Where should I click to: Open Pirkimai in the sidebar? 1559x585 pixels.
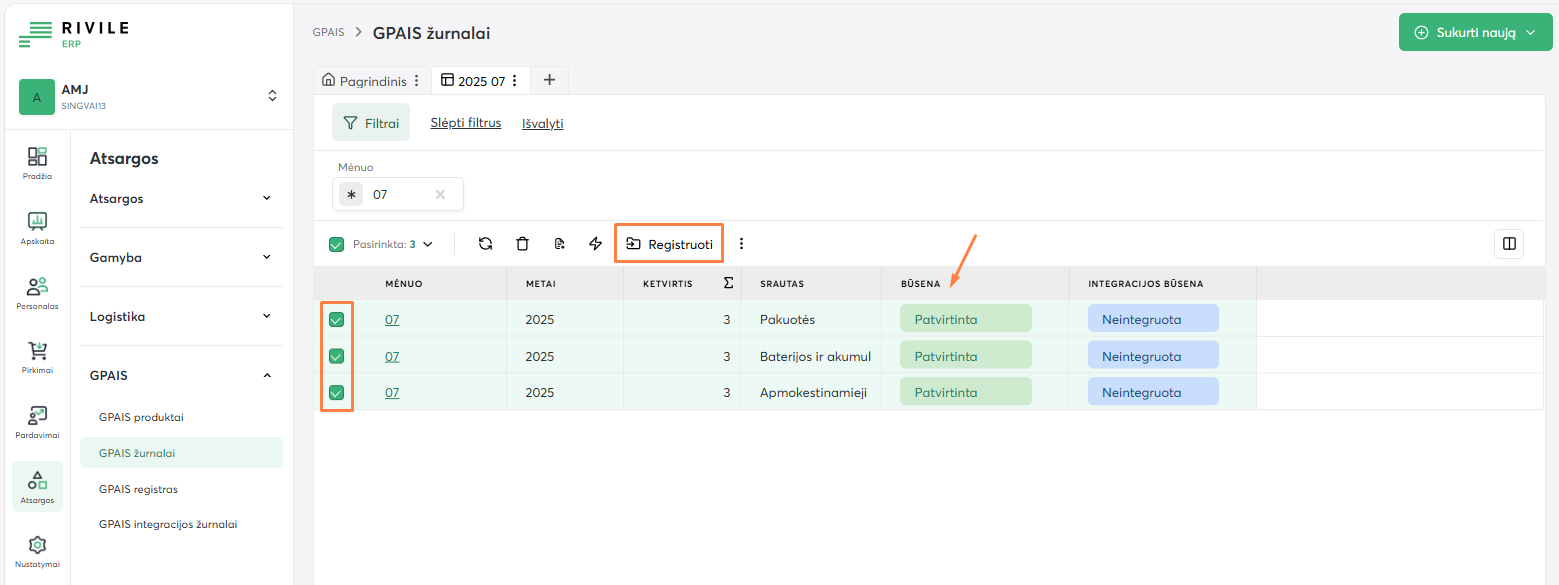(x=37, y=357)
